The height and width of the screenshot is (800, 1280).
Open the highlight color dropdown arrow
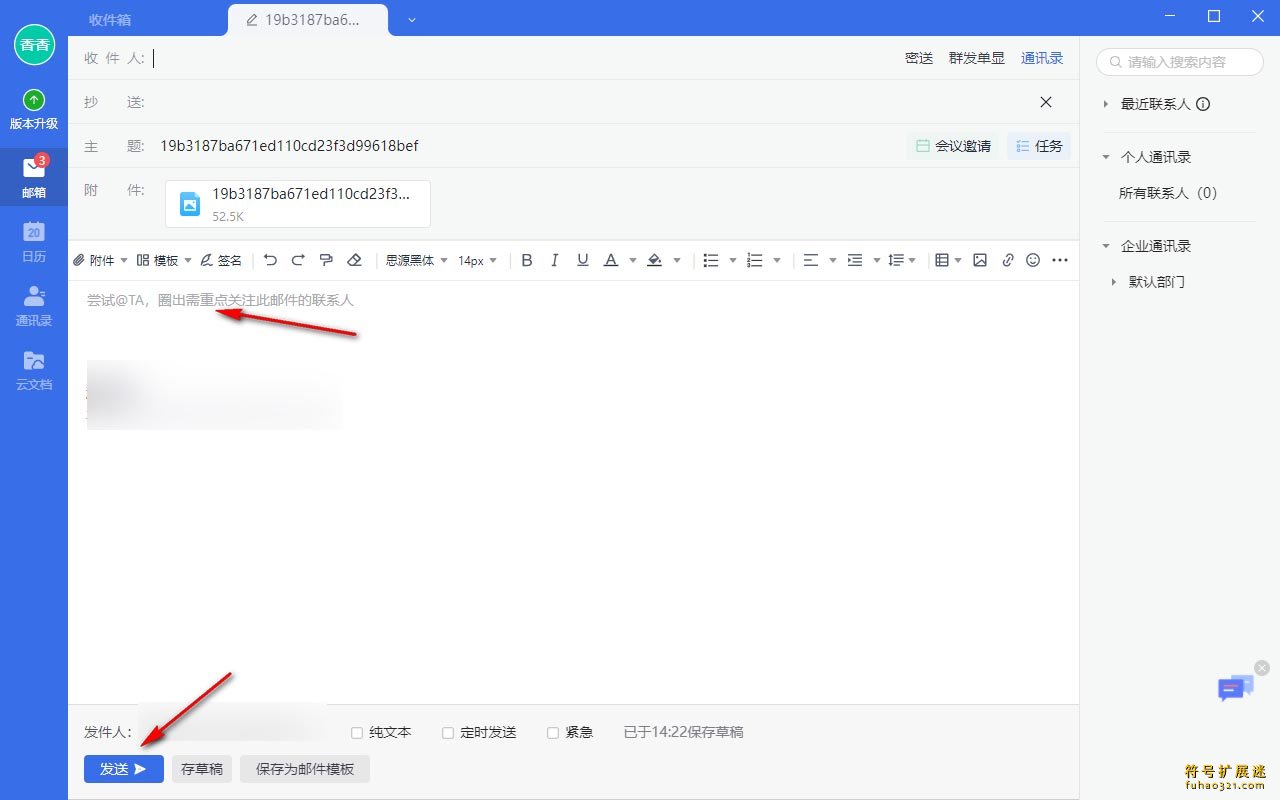click(x=677, y=260)
